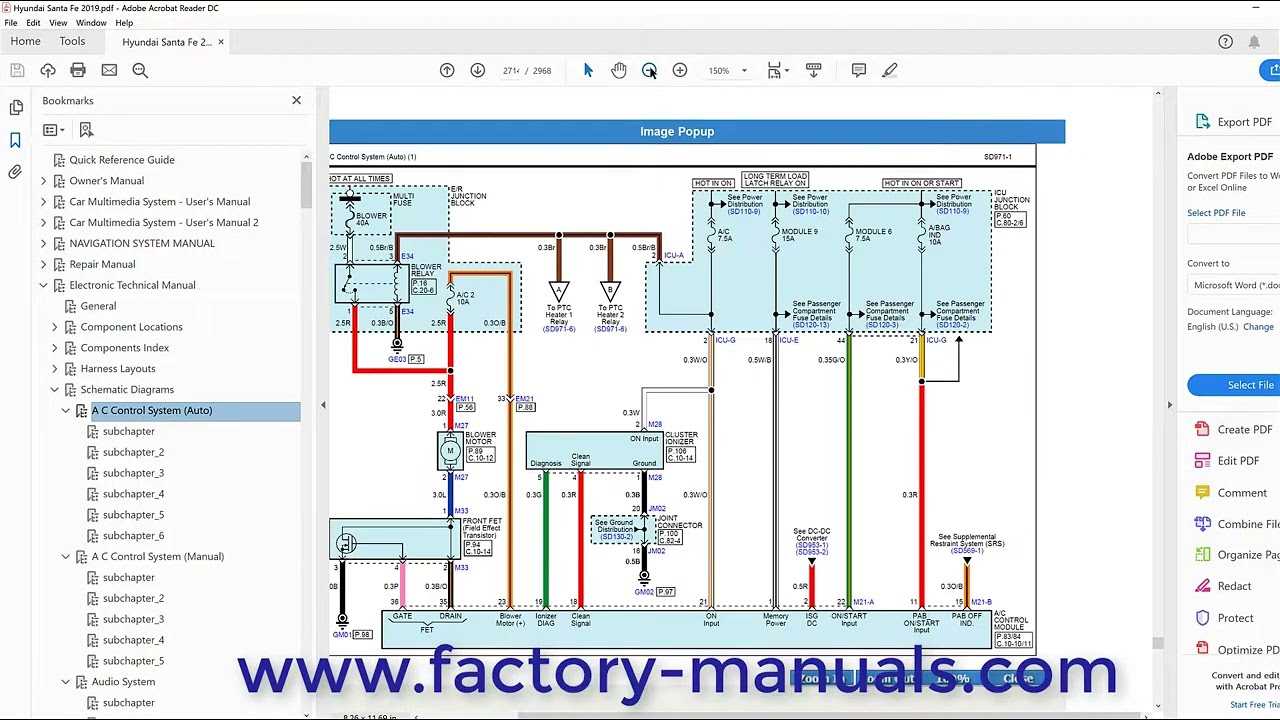Open fit page options icon
The width and height of the screenshot is (1280, 720).
point(777,70)
